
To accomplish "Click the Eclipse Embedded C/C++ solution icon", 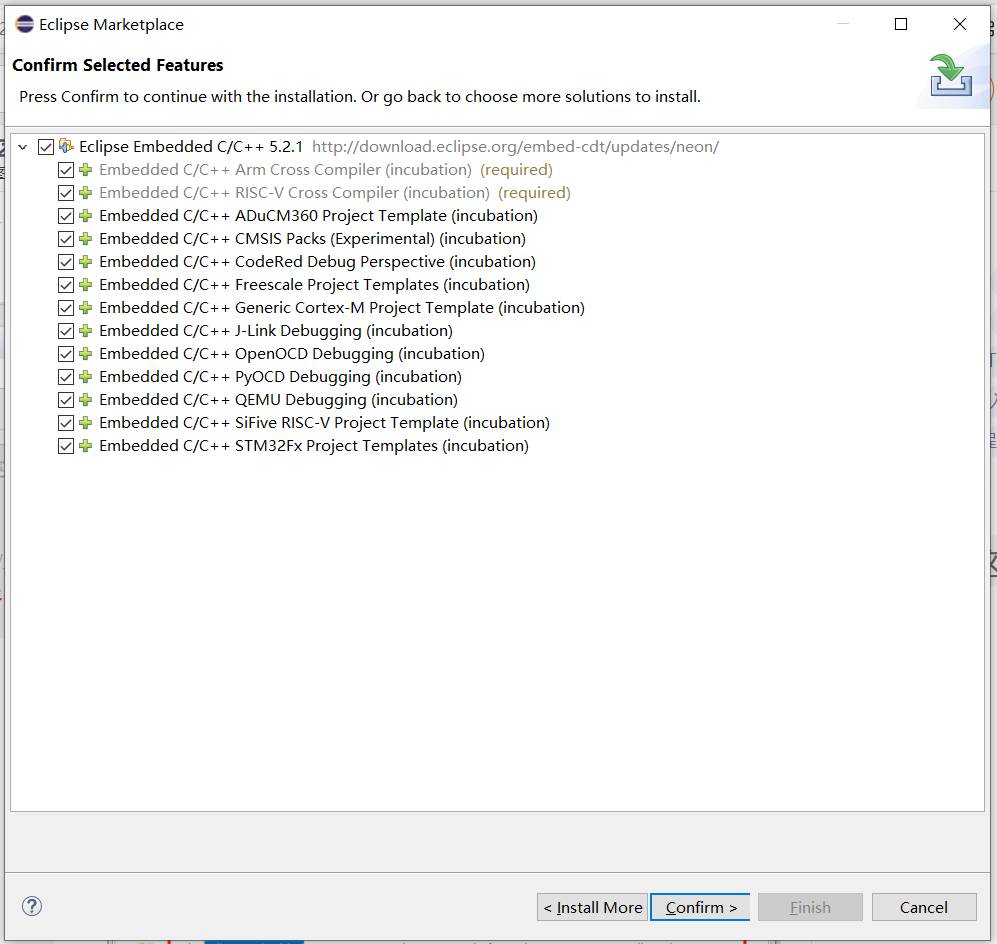I will pyautogui.click(x=66, y=146).
